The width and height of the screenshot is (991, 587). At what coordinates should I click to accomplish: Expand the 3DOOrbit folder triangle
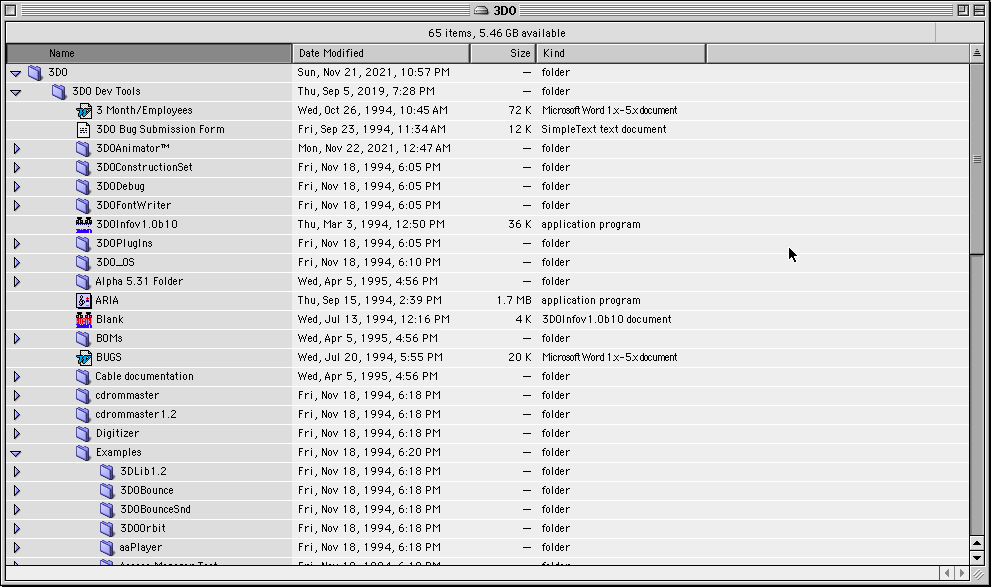tap(16, 528)
